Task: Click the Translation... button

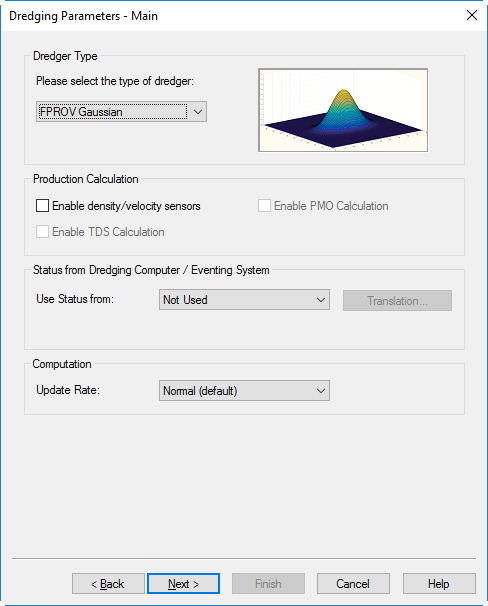Action: (x=397, y=301)
